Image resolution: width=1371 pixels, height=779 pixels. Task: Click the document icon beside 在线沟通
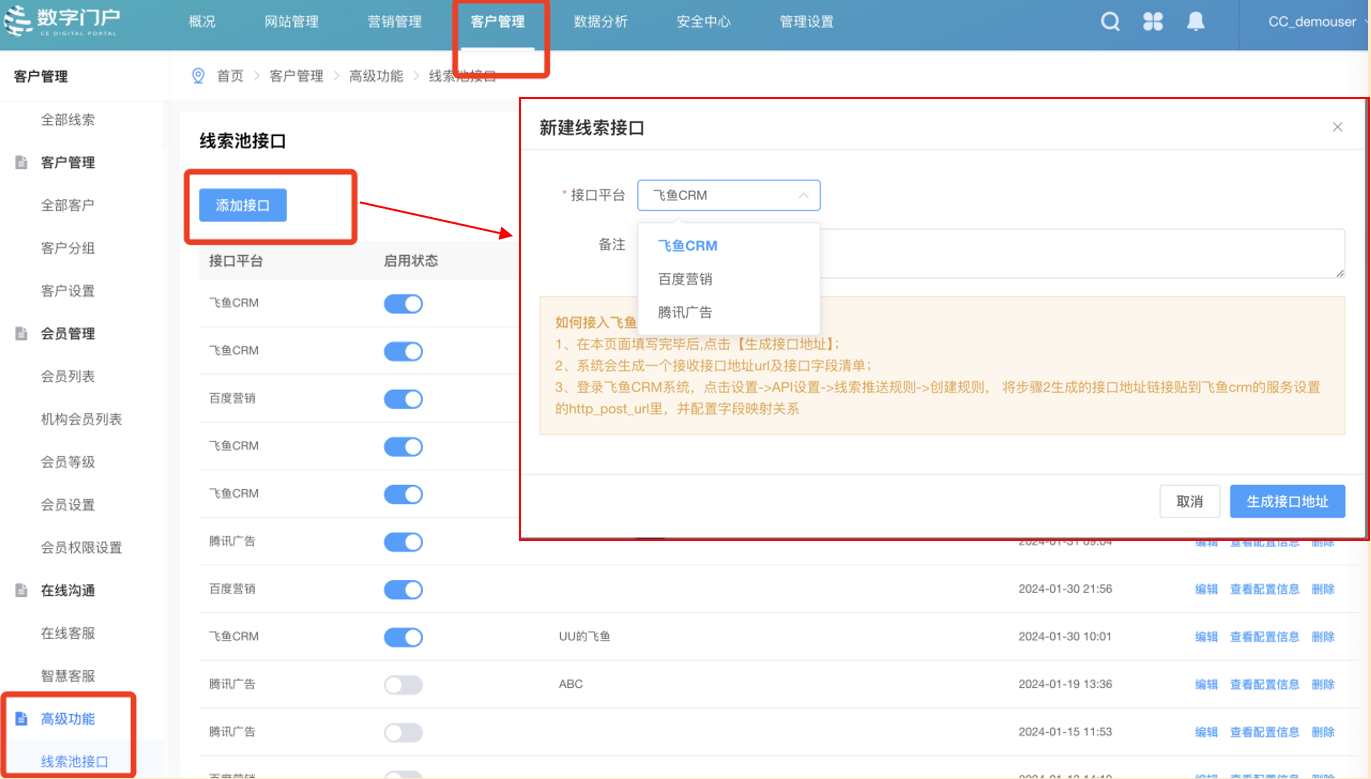click(x=21, y=590)
